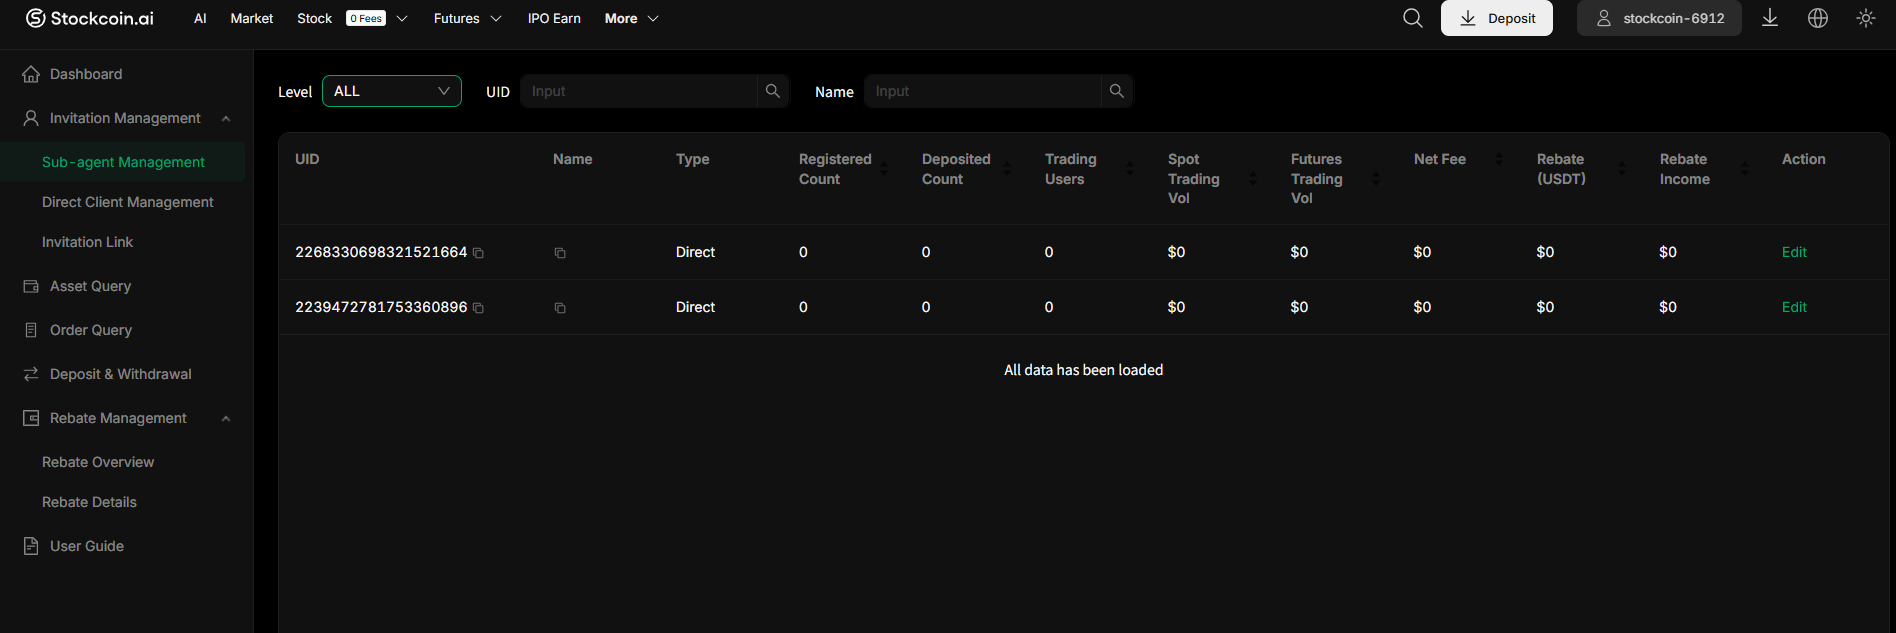The height and width of the screenshot is (633, 1896).
Task: Sort by Registered Count column arrows
Action: tap(884, 169)
